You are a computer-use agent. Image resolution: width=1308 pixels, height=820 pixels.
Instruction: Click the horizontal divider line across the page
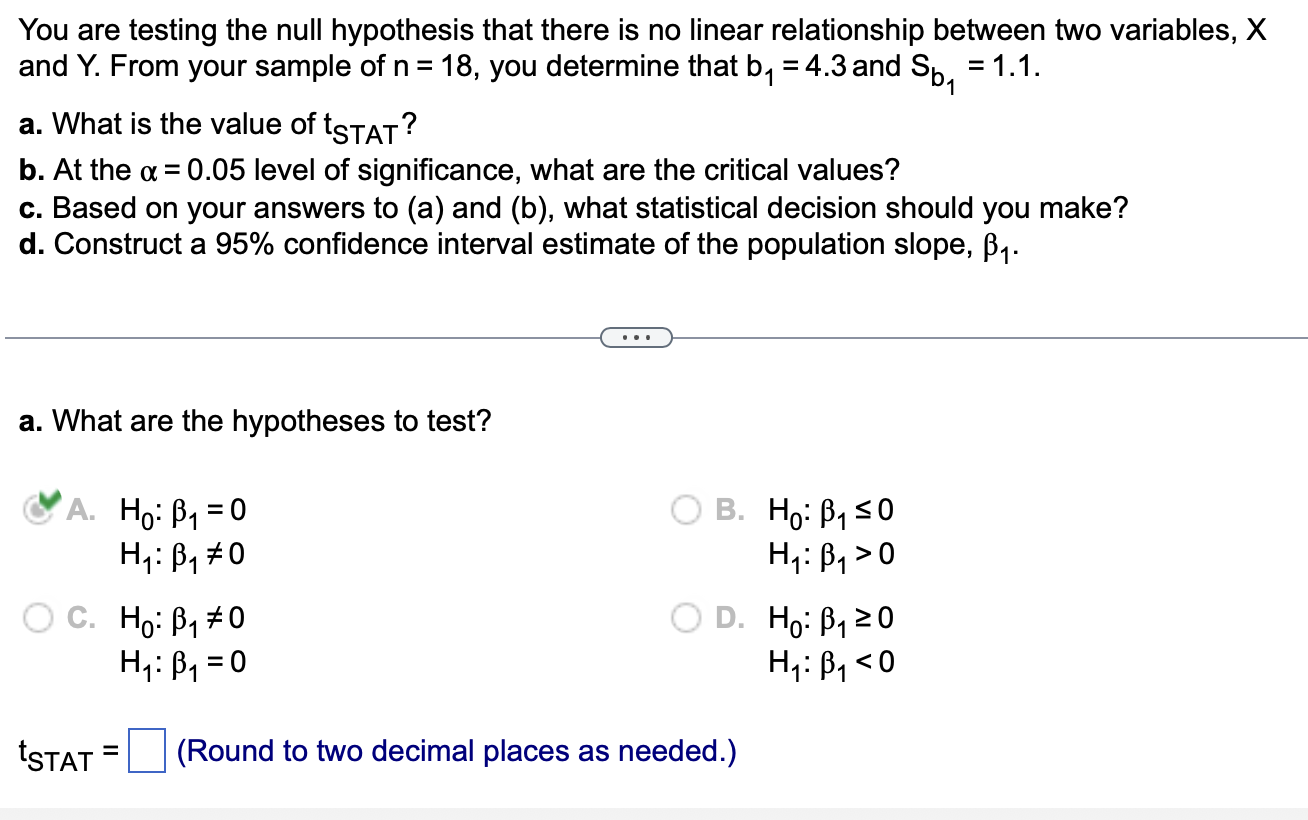(x=300, y=337)
